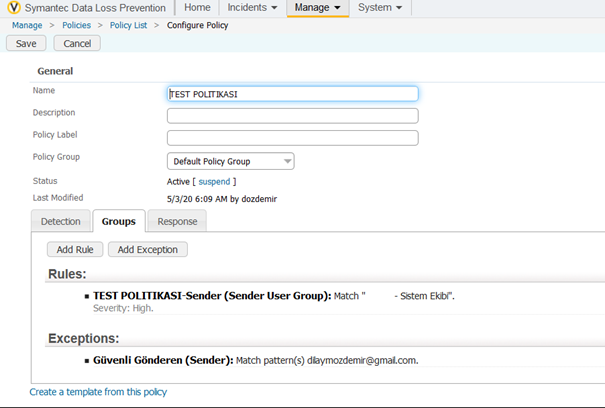Screen dimensions: 605x408
Task: Click the Name input field
Action: tap(292, 94)
